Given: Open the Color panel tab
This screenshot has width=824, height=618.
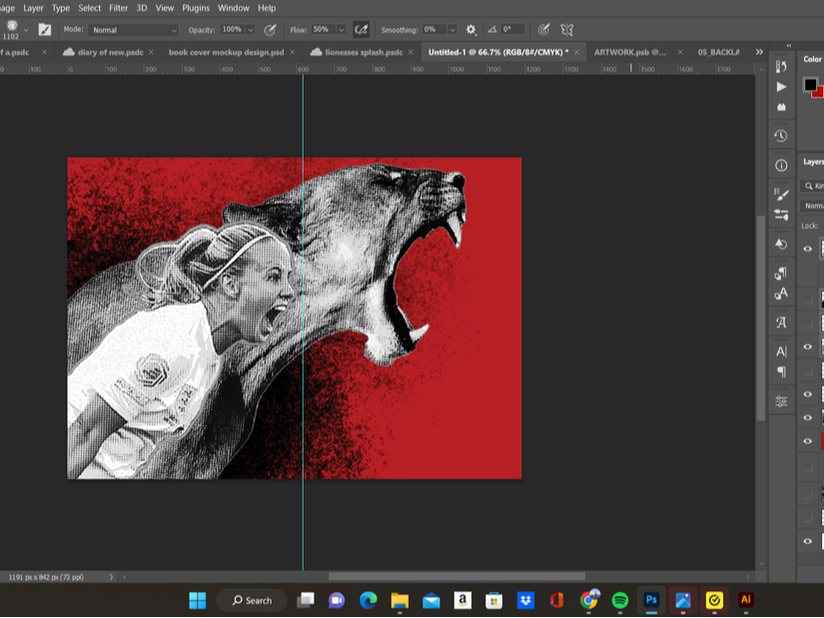Looking at the screenshot, I should tap(812, 59).
